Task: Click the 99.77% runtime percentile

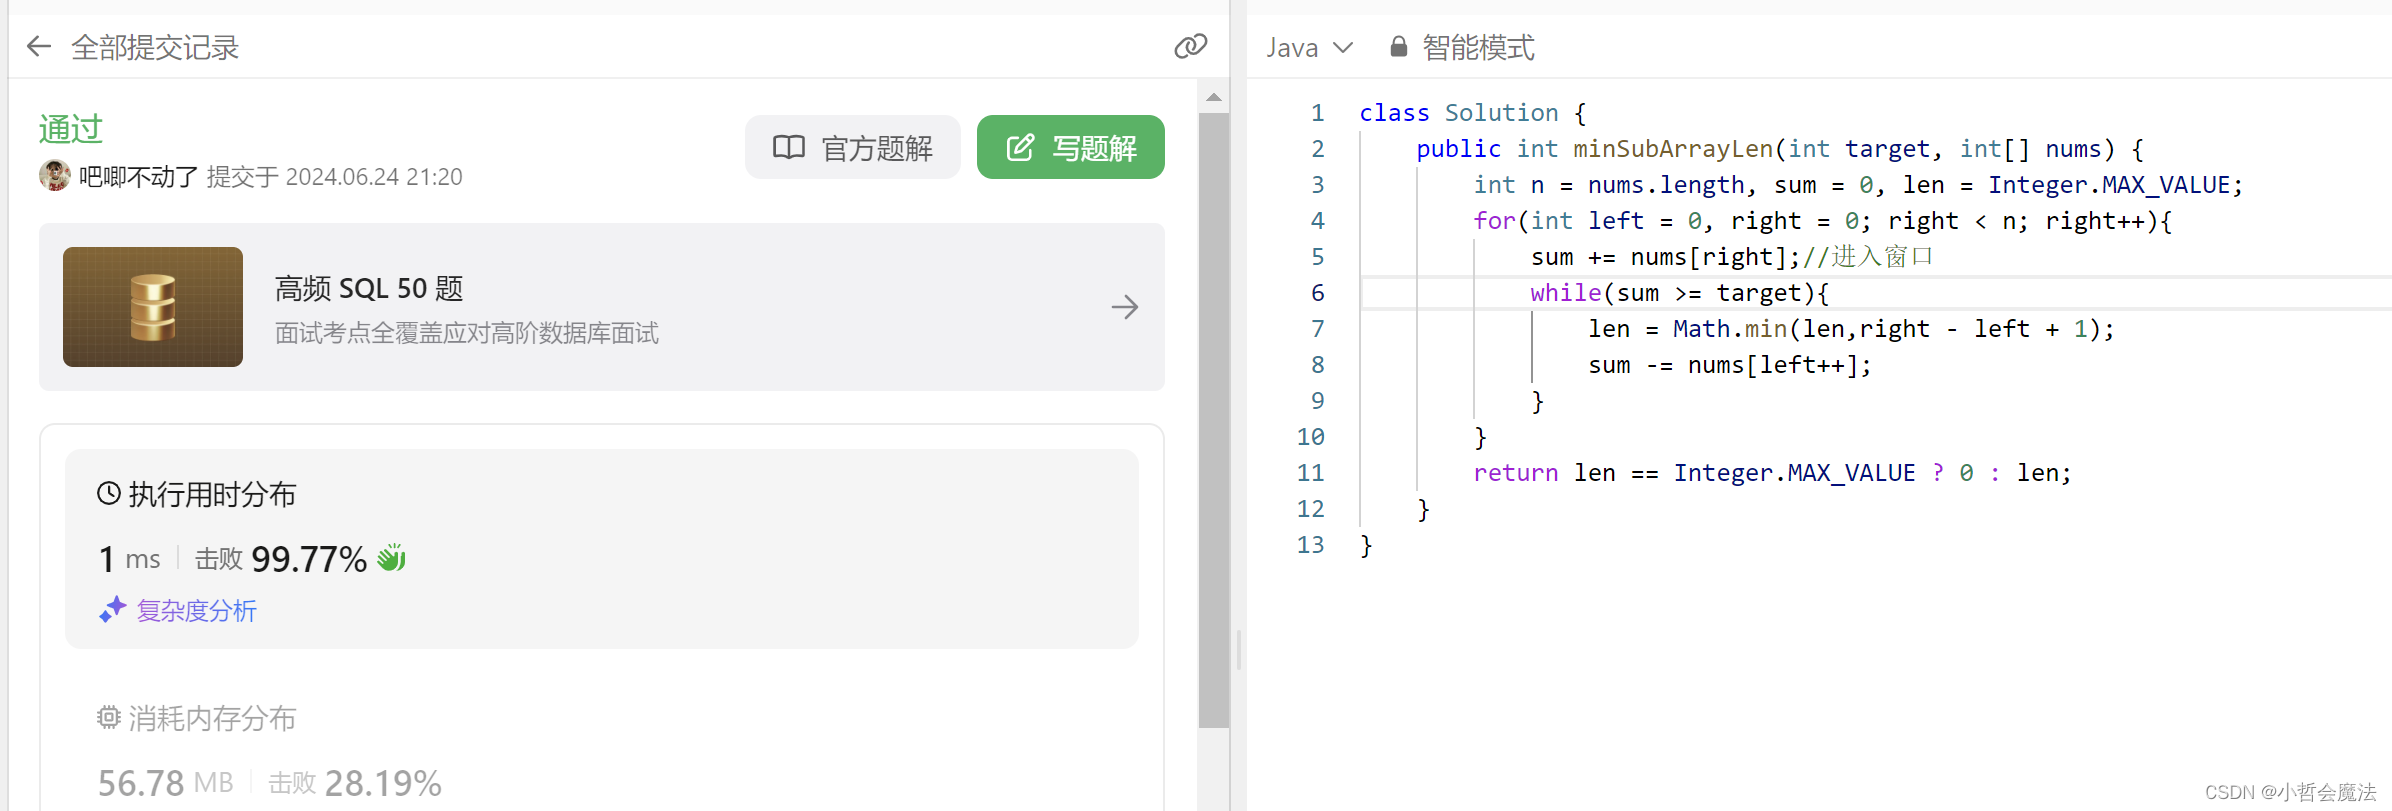Action: point(309,559)
